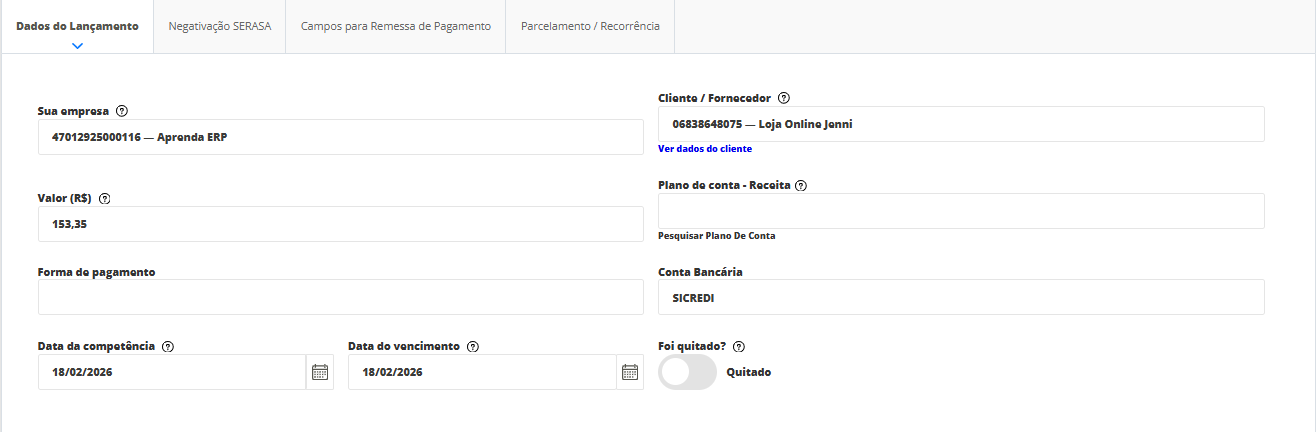Click the Valor field showing 153,35
Screen dimensions: 1316x432
point(340,224)
